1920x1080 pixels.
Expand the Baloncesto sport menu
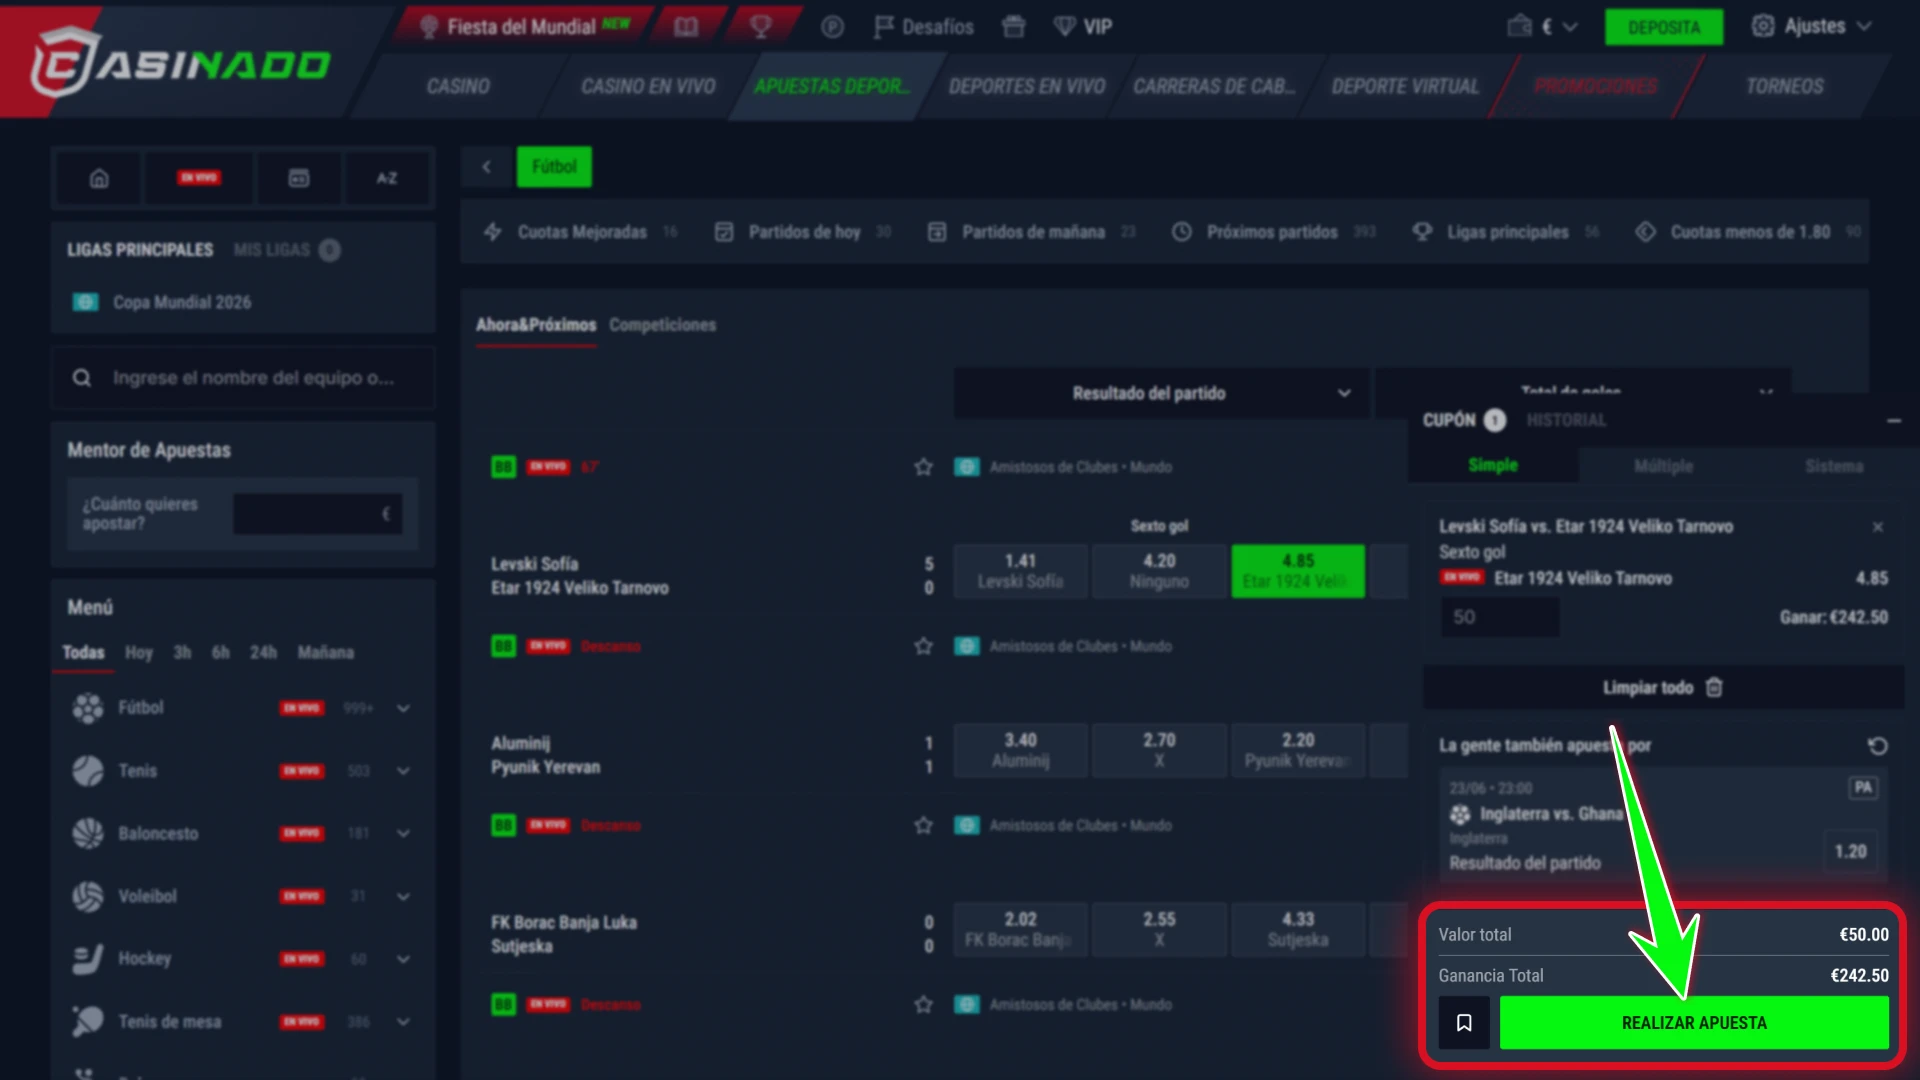tap(403, 833)
